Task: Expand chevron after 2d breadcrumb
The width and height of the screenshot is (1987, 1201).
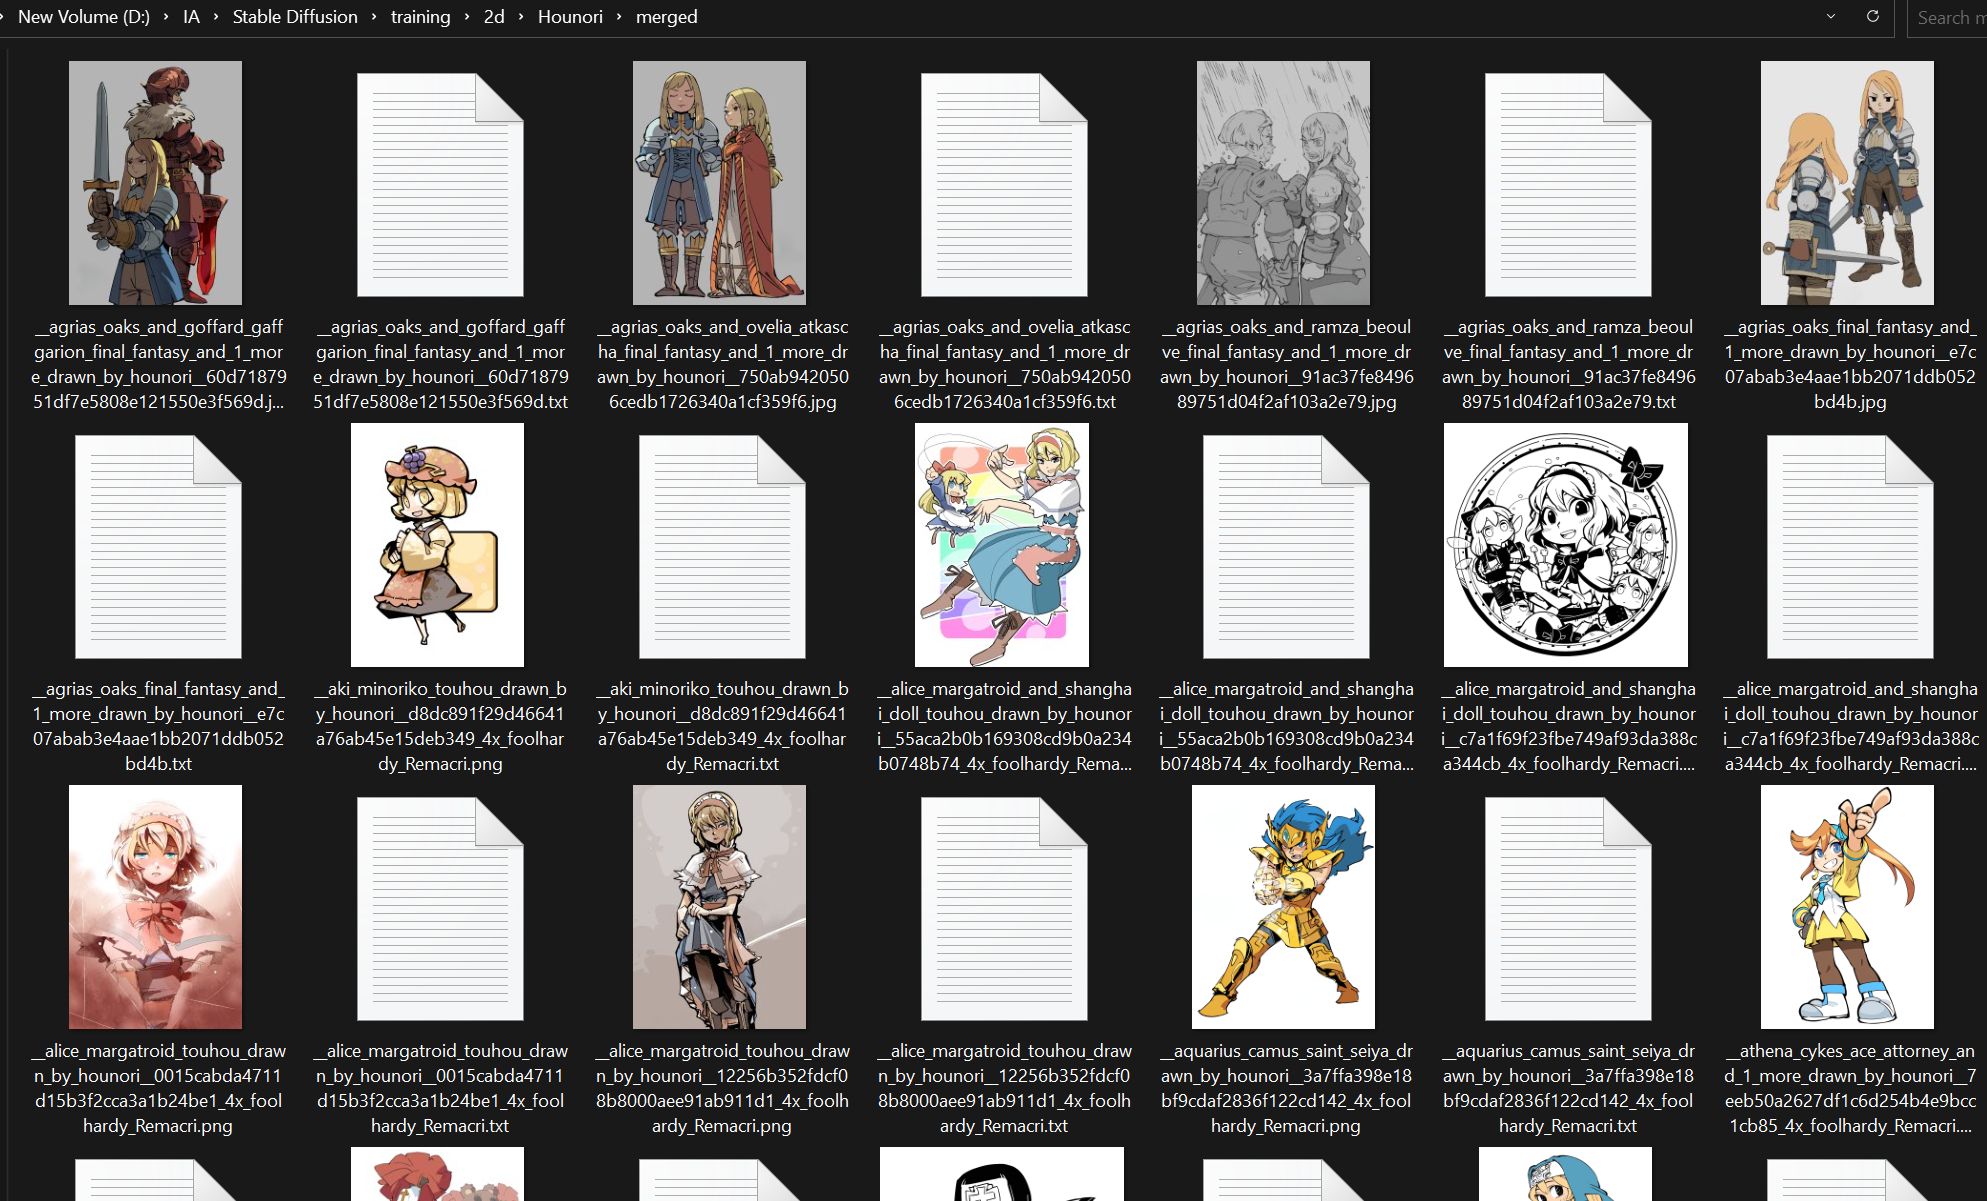Action: click(x=521, y=17)
